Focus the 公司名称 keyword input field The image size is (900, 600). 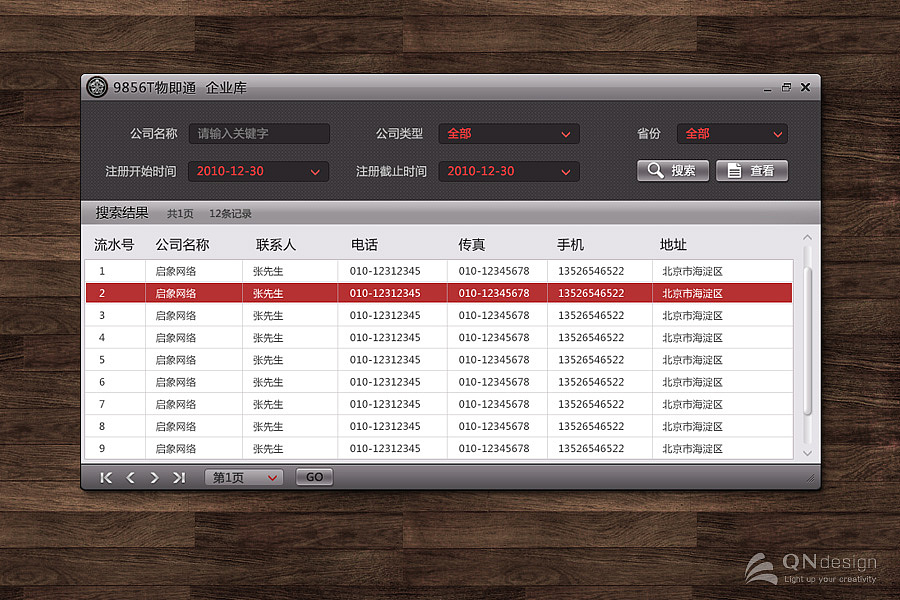(x=259, y=134)
